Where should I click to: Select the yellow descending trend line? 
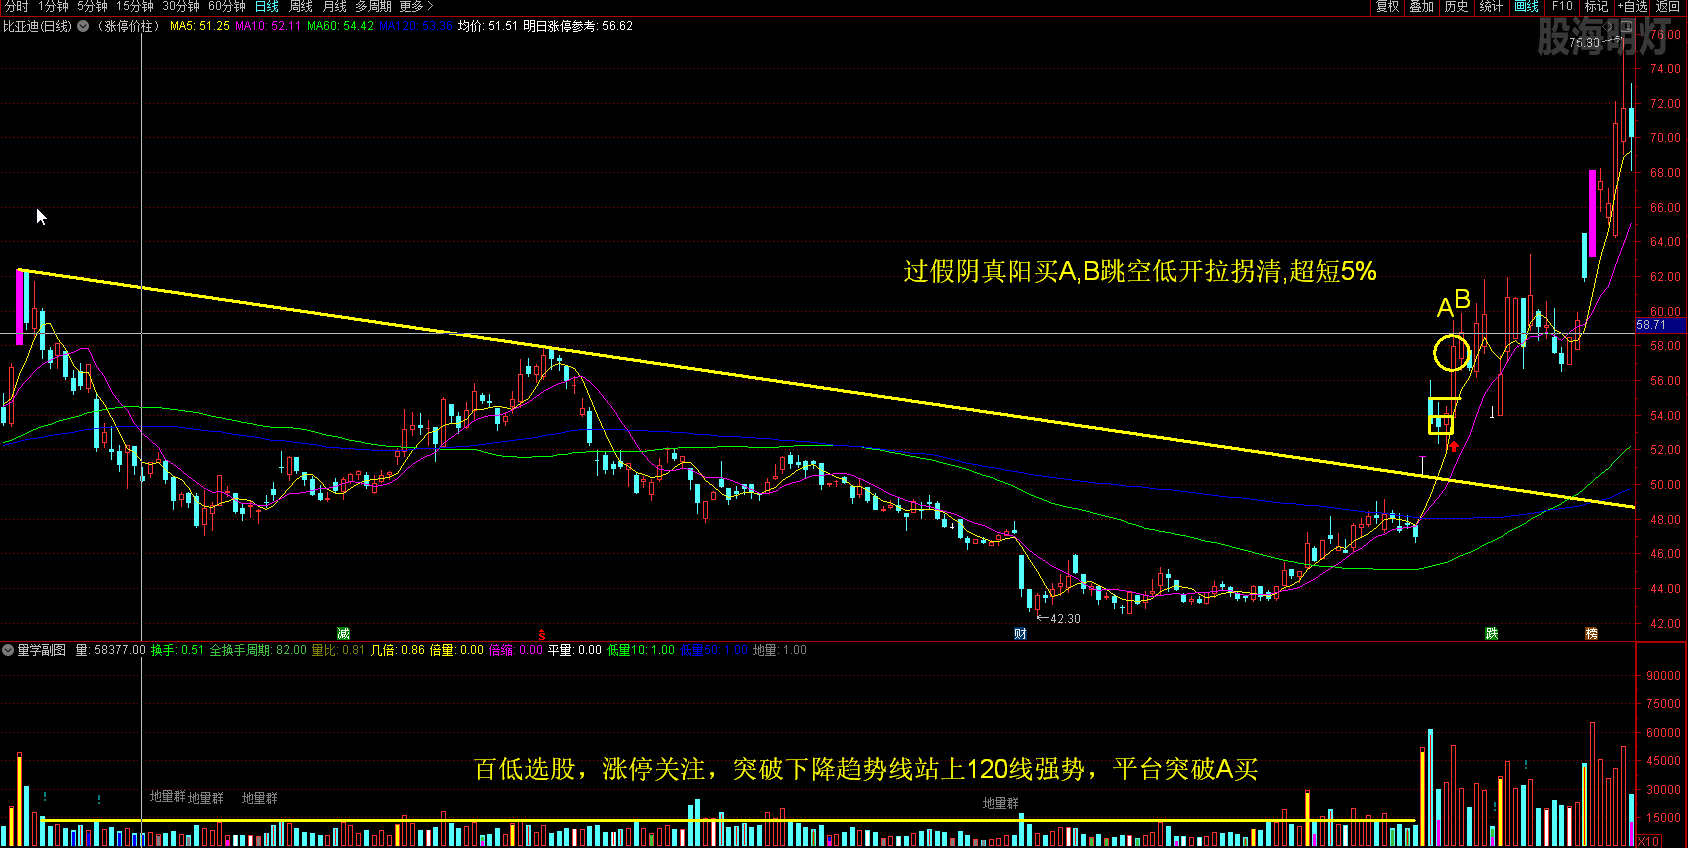[826, 389]
